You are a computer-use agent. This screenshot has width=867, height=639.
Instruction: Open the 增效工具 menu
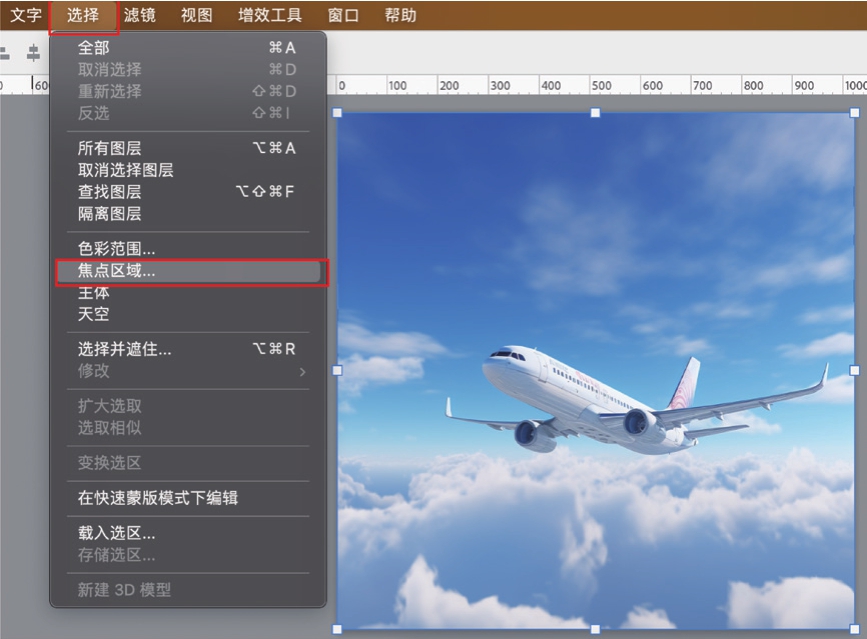(270, 15)
